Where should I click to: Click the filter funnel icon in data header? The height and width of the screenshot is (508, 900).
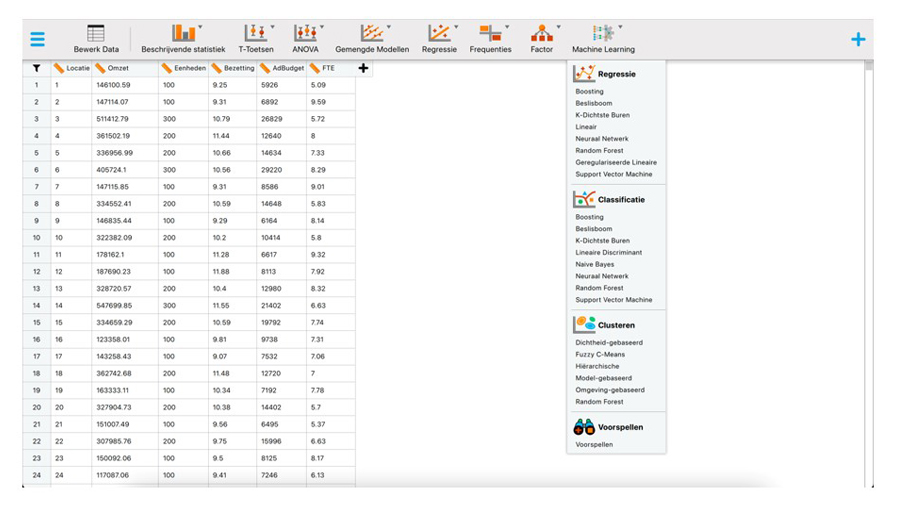pos(37,69)
